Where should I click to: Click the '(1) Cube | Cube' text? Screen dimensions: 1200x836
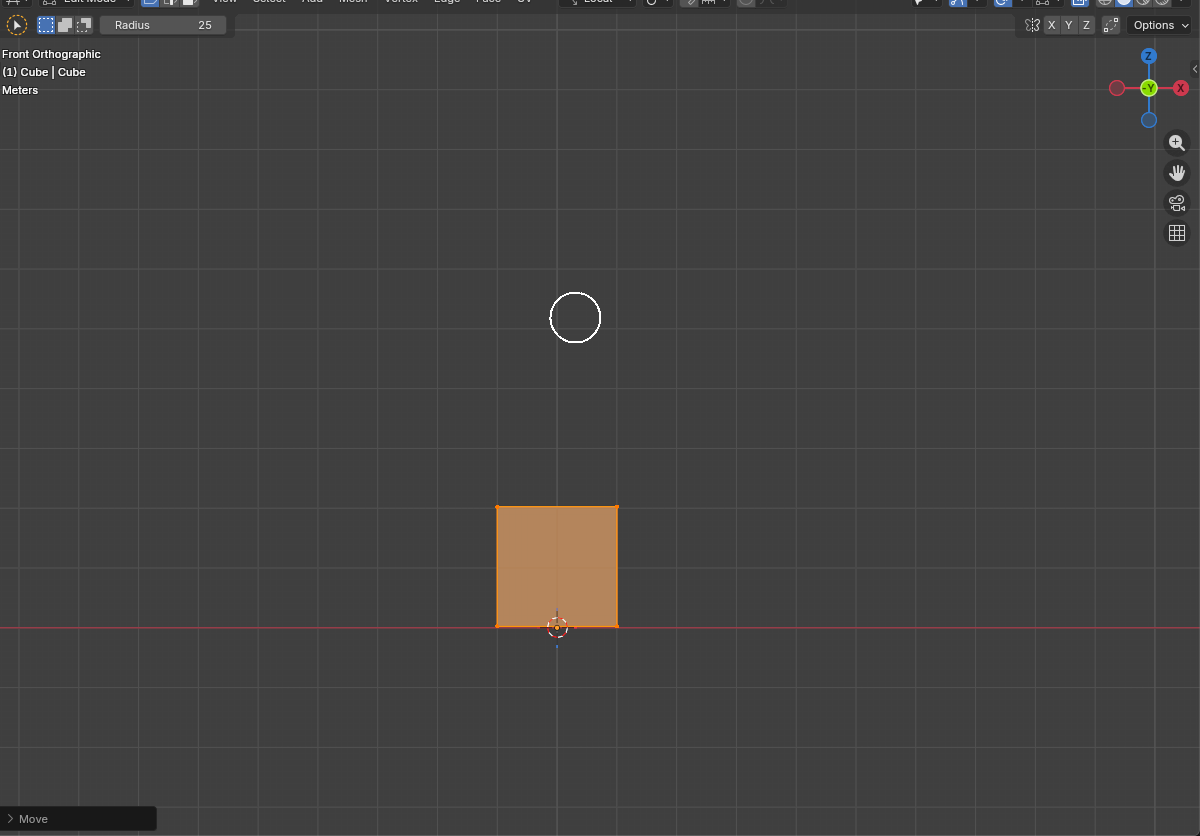(x=44, y=72)
